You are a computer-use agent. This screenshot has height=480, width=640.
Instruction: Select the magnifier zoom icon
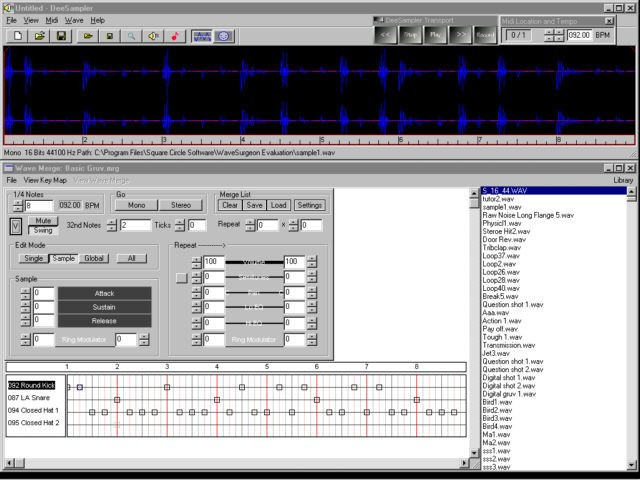point(131,36)
